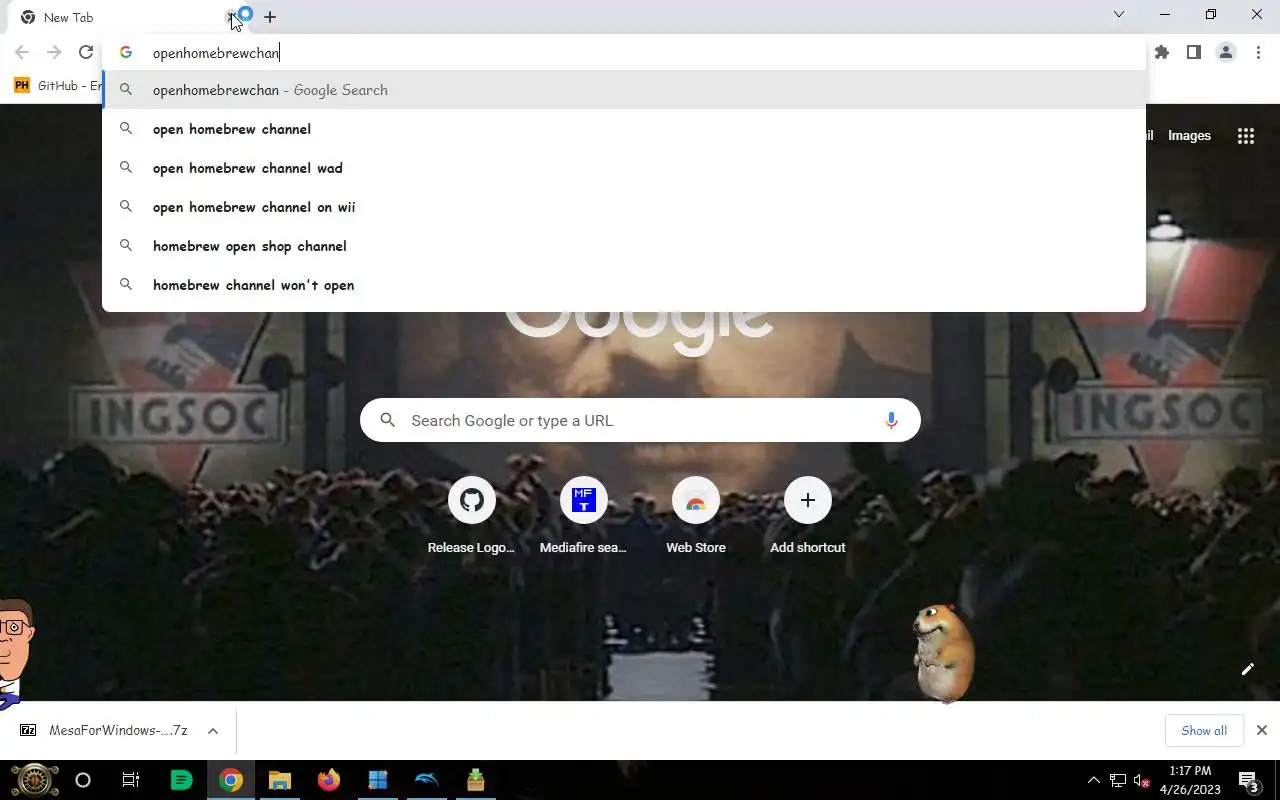Choose 'open homebrew channel on wii' suggestion
The image size is (1280, 800).
[x=624, y=207]
